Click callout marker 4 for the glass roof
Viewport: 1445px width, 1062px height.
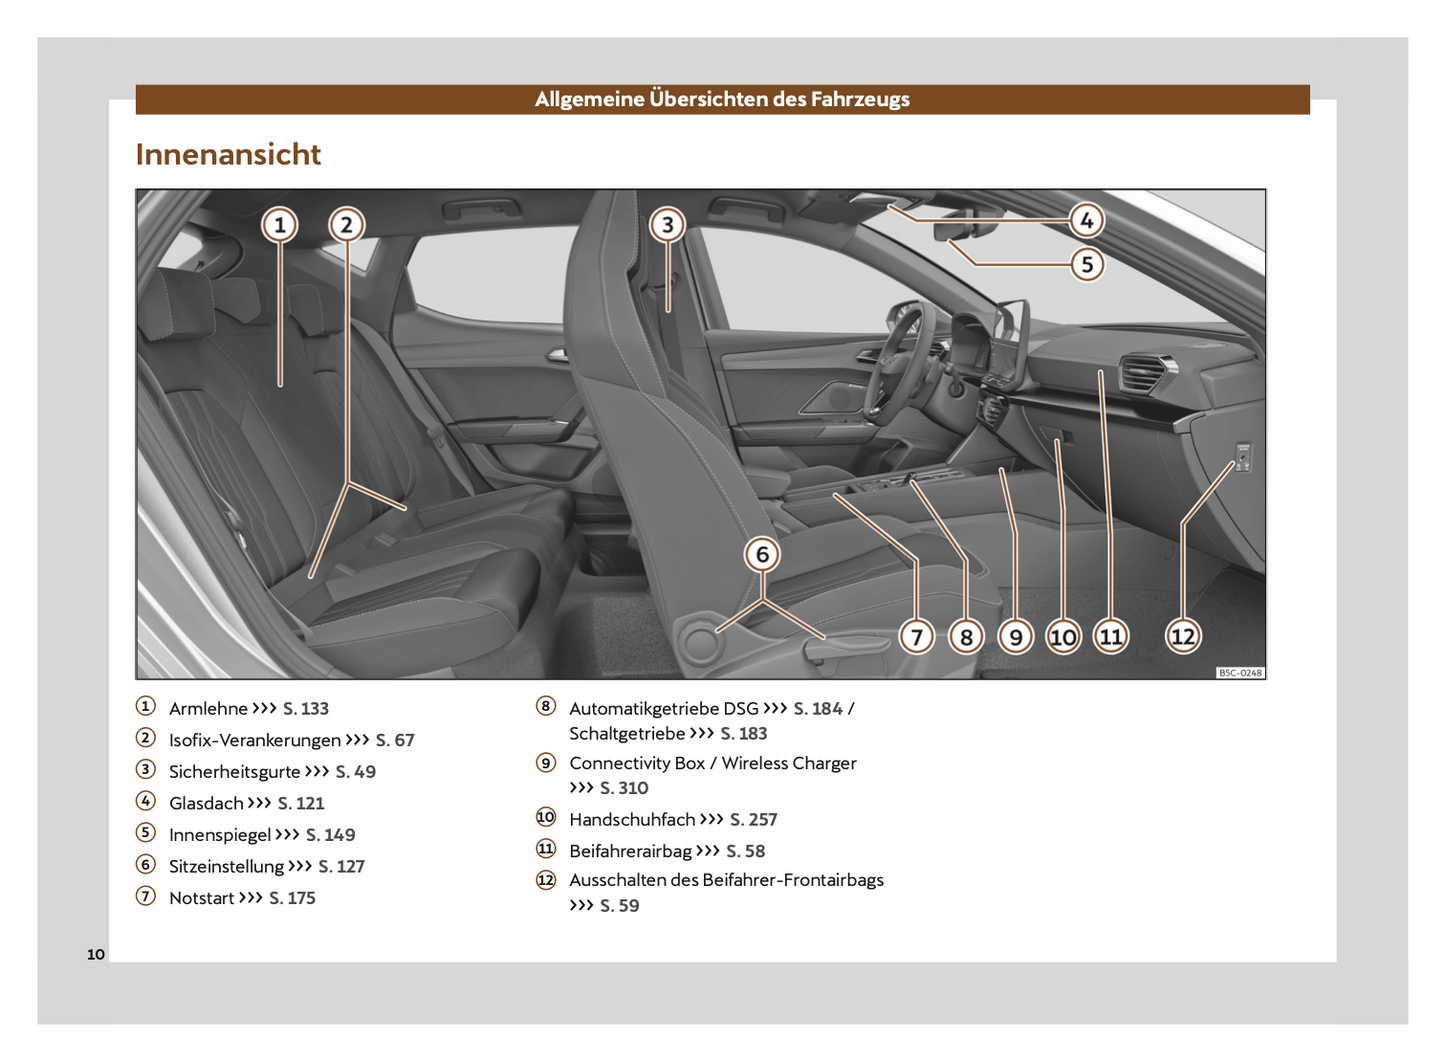click(x=1086, y=221)
